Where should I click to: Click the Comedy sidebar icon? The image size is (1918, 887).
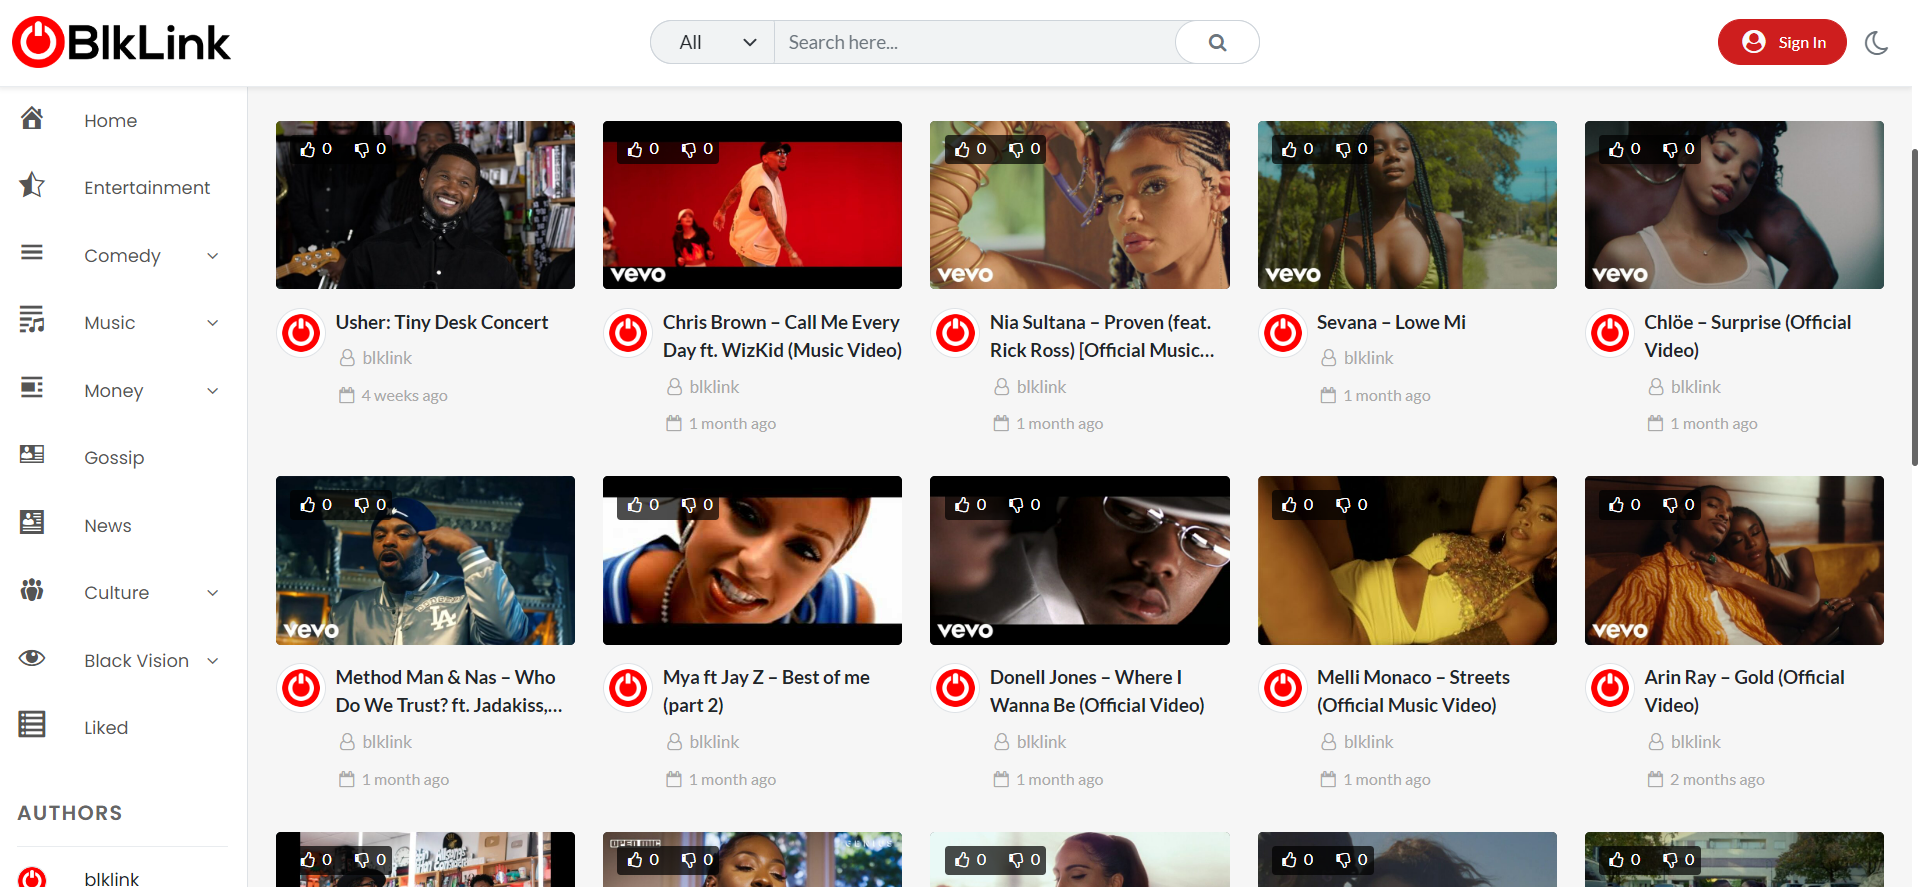32,253
